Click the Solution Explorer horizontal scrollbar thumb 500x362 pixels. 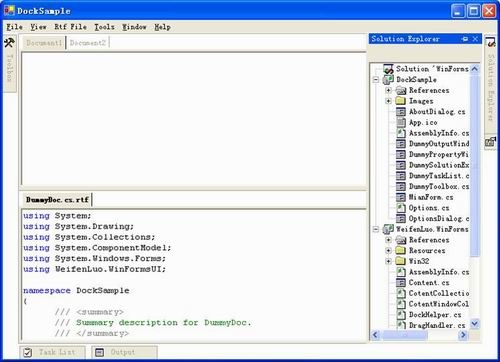[x=404, y=335]
